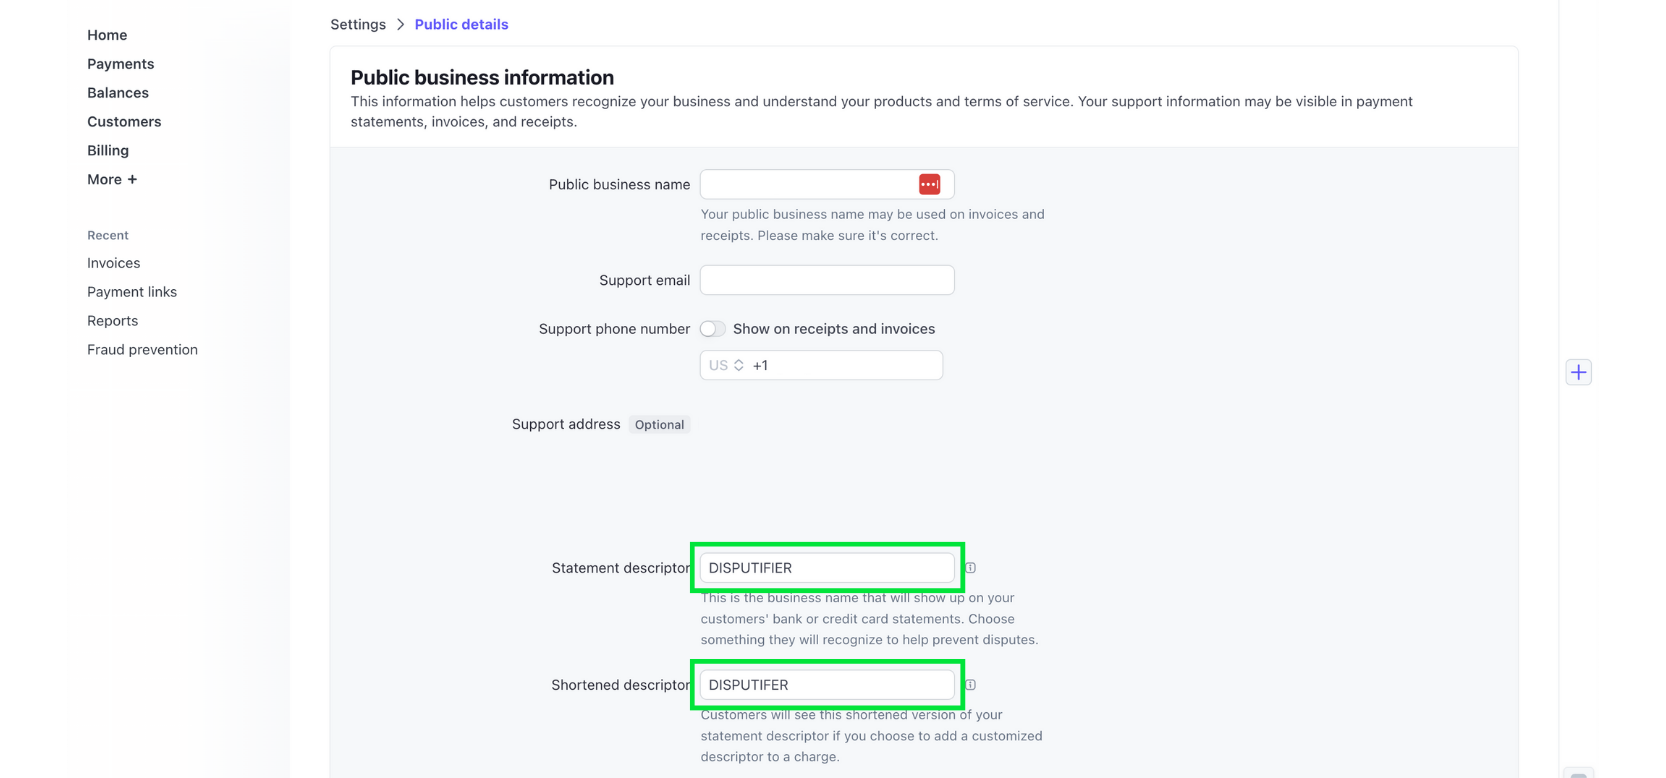Click the red password manager icon
The height and width of the screenshot is (778, 1666).
(929, 184)
